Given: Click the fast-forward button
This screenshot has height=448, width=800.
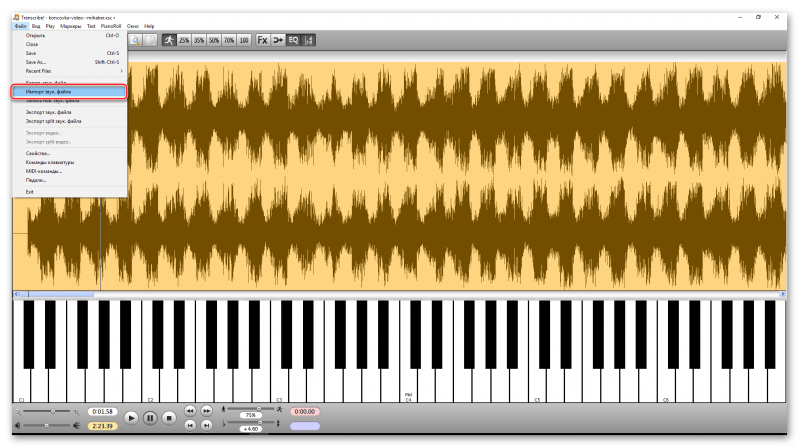Looking at the screenshot, I should point(206,411).
